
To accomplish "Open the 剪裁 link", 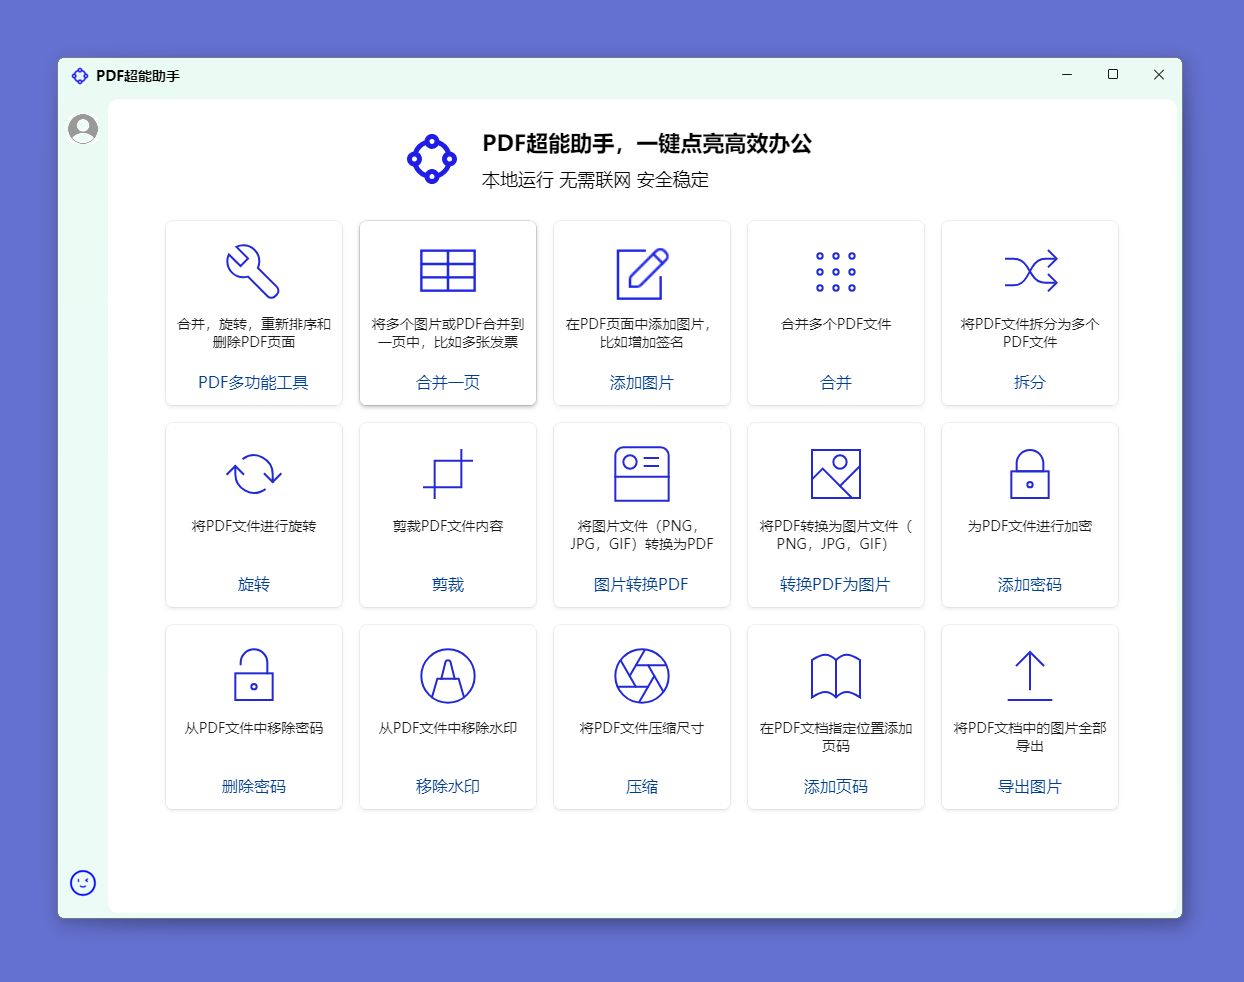I will click(x=448, y=585).
